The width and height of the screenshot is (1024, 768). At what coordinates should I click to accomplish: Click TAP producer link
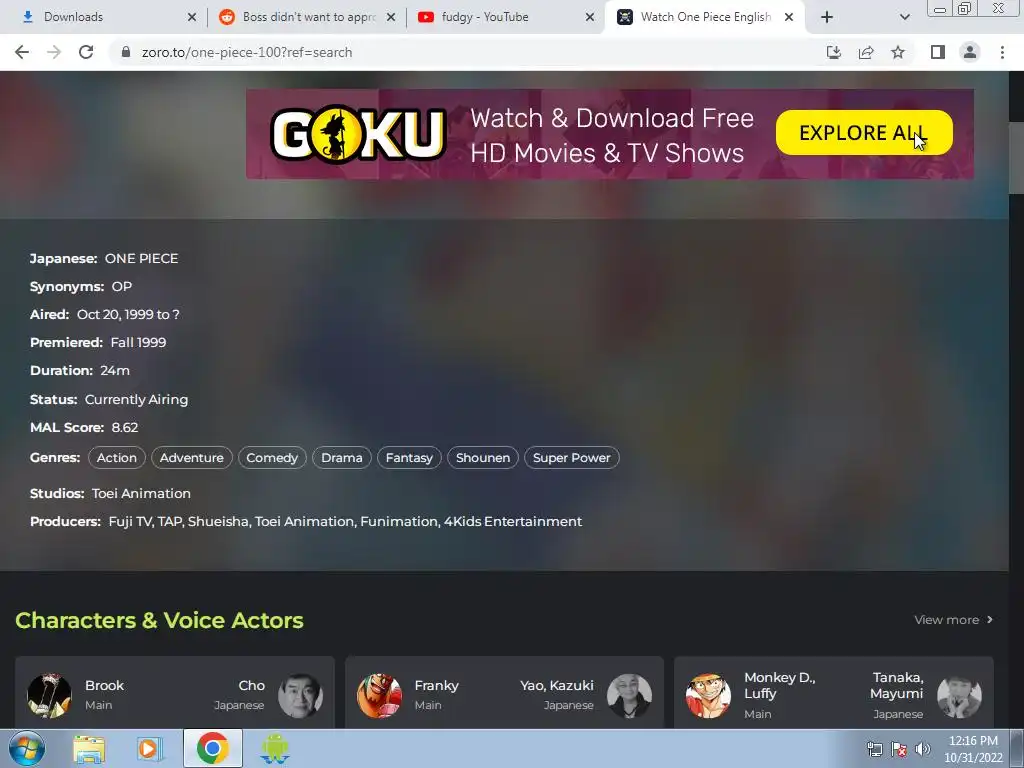point(169,522)
